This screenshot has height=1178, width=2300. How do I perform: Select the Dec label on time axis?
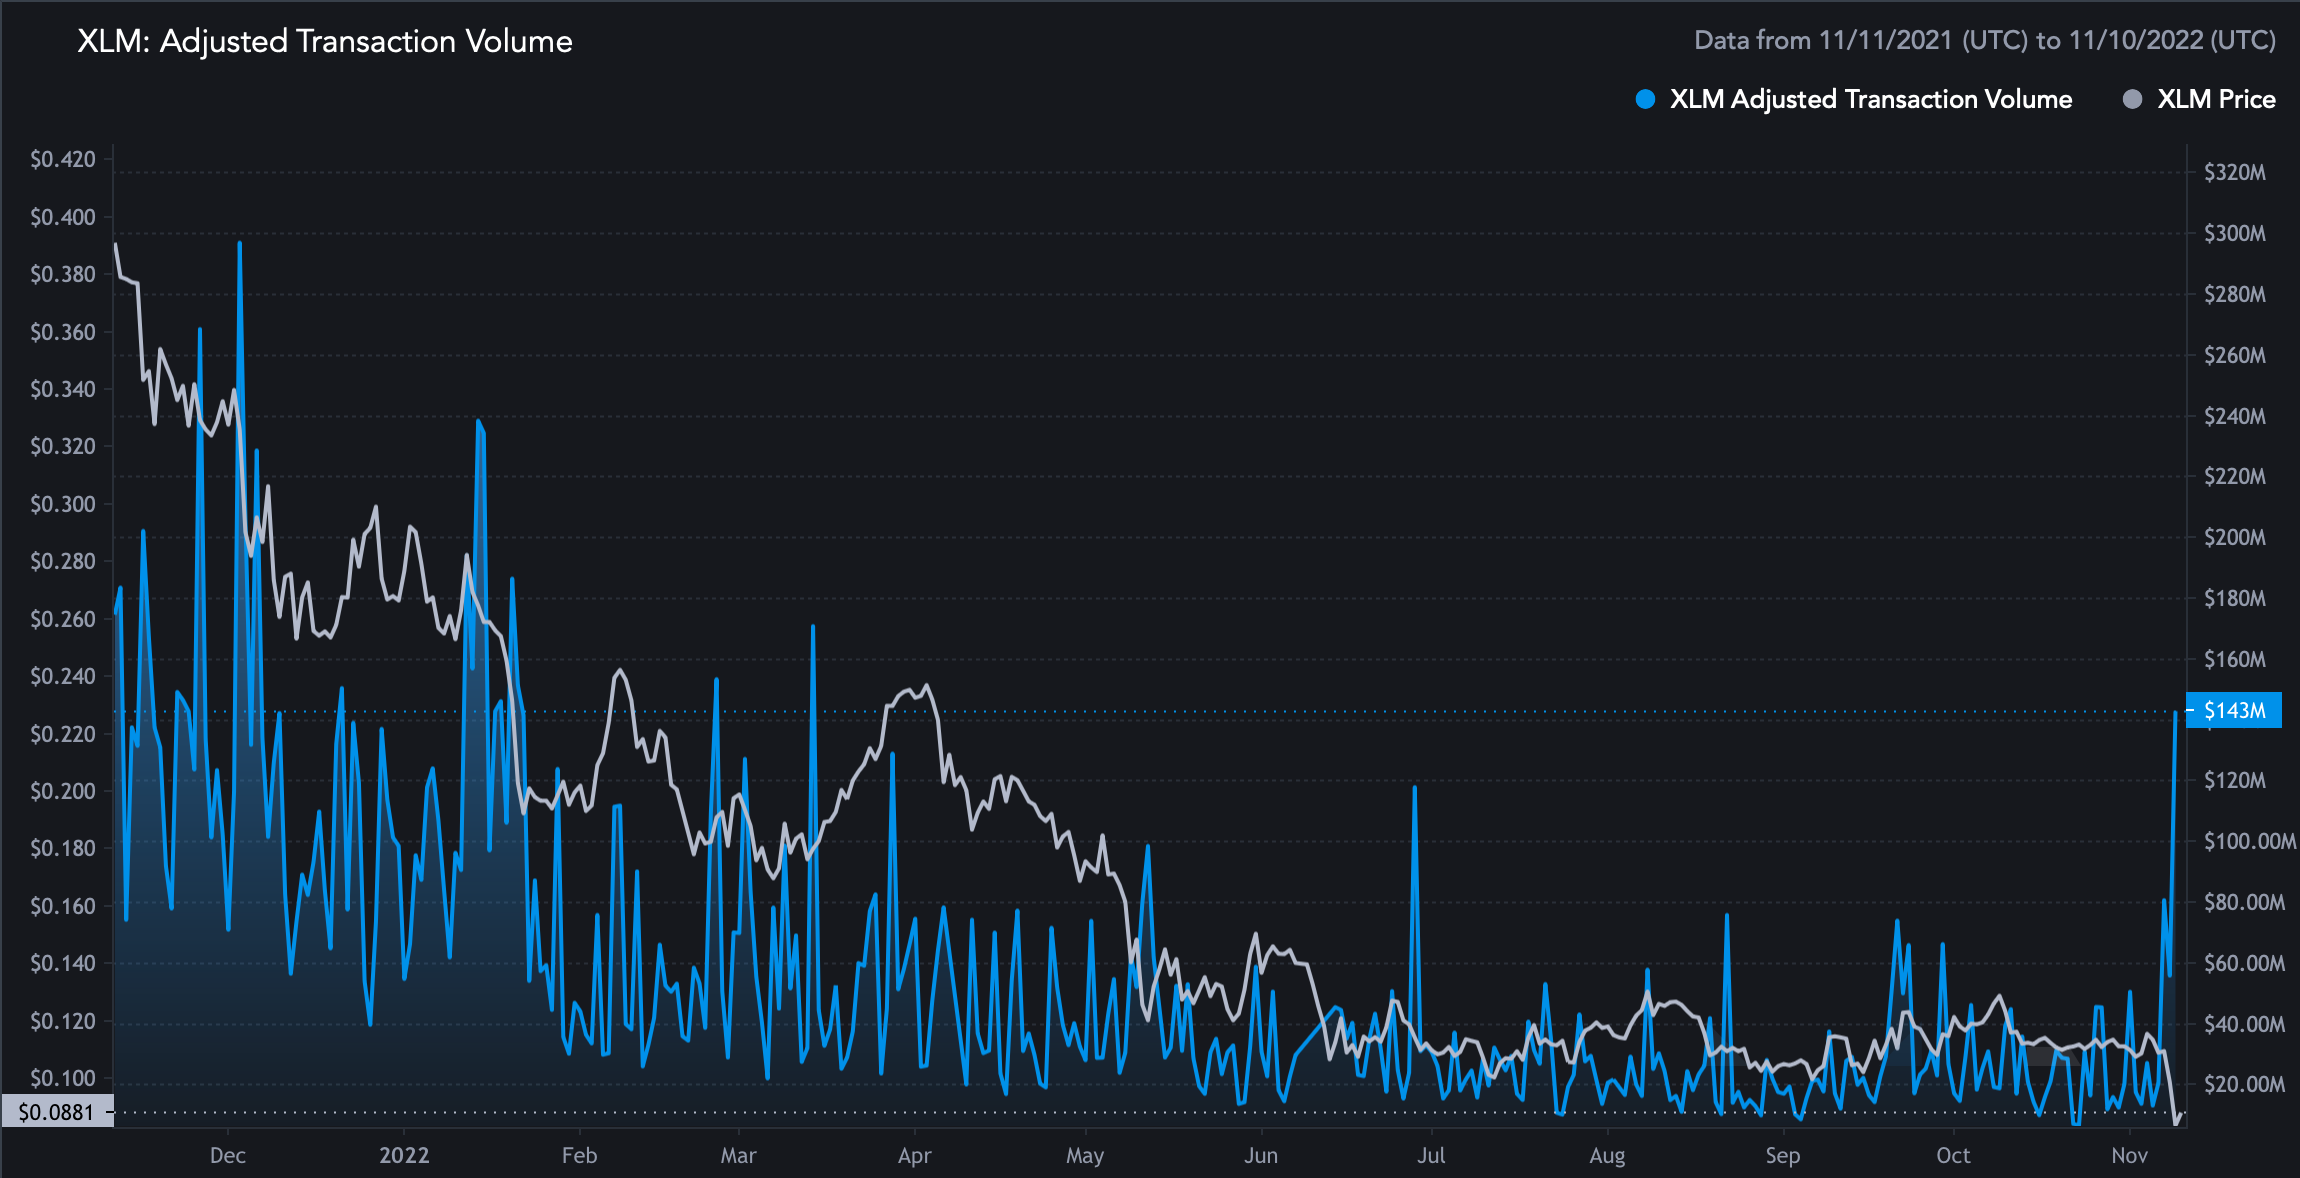[227, 1155]
